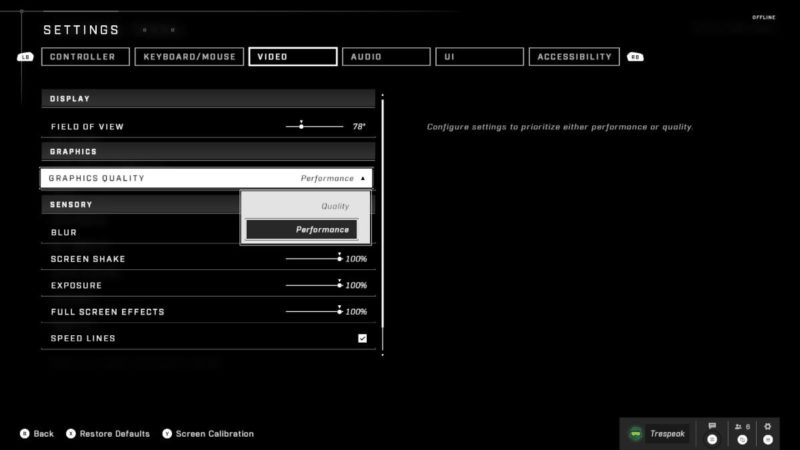Click the Trespeak player avatar

636,434
